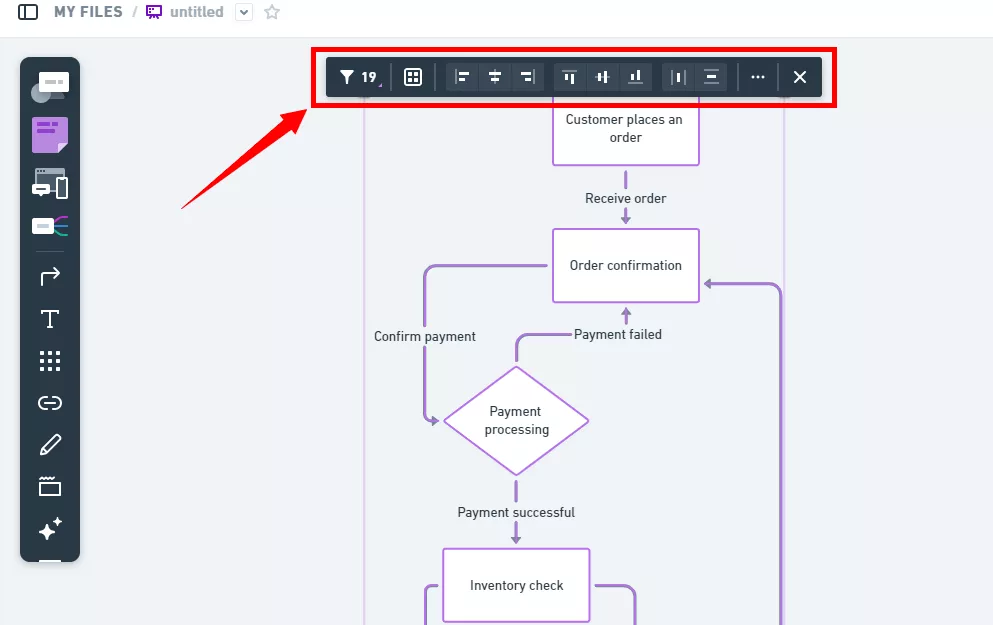993x625 pixels.
Task: Open the AI sparkle assistant tool
Action: click(x=50, y=528)
